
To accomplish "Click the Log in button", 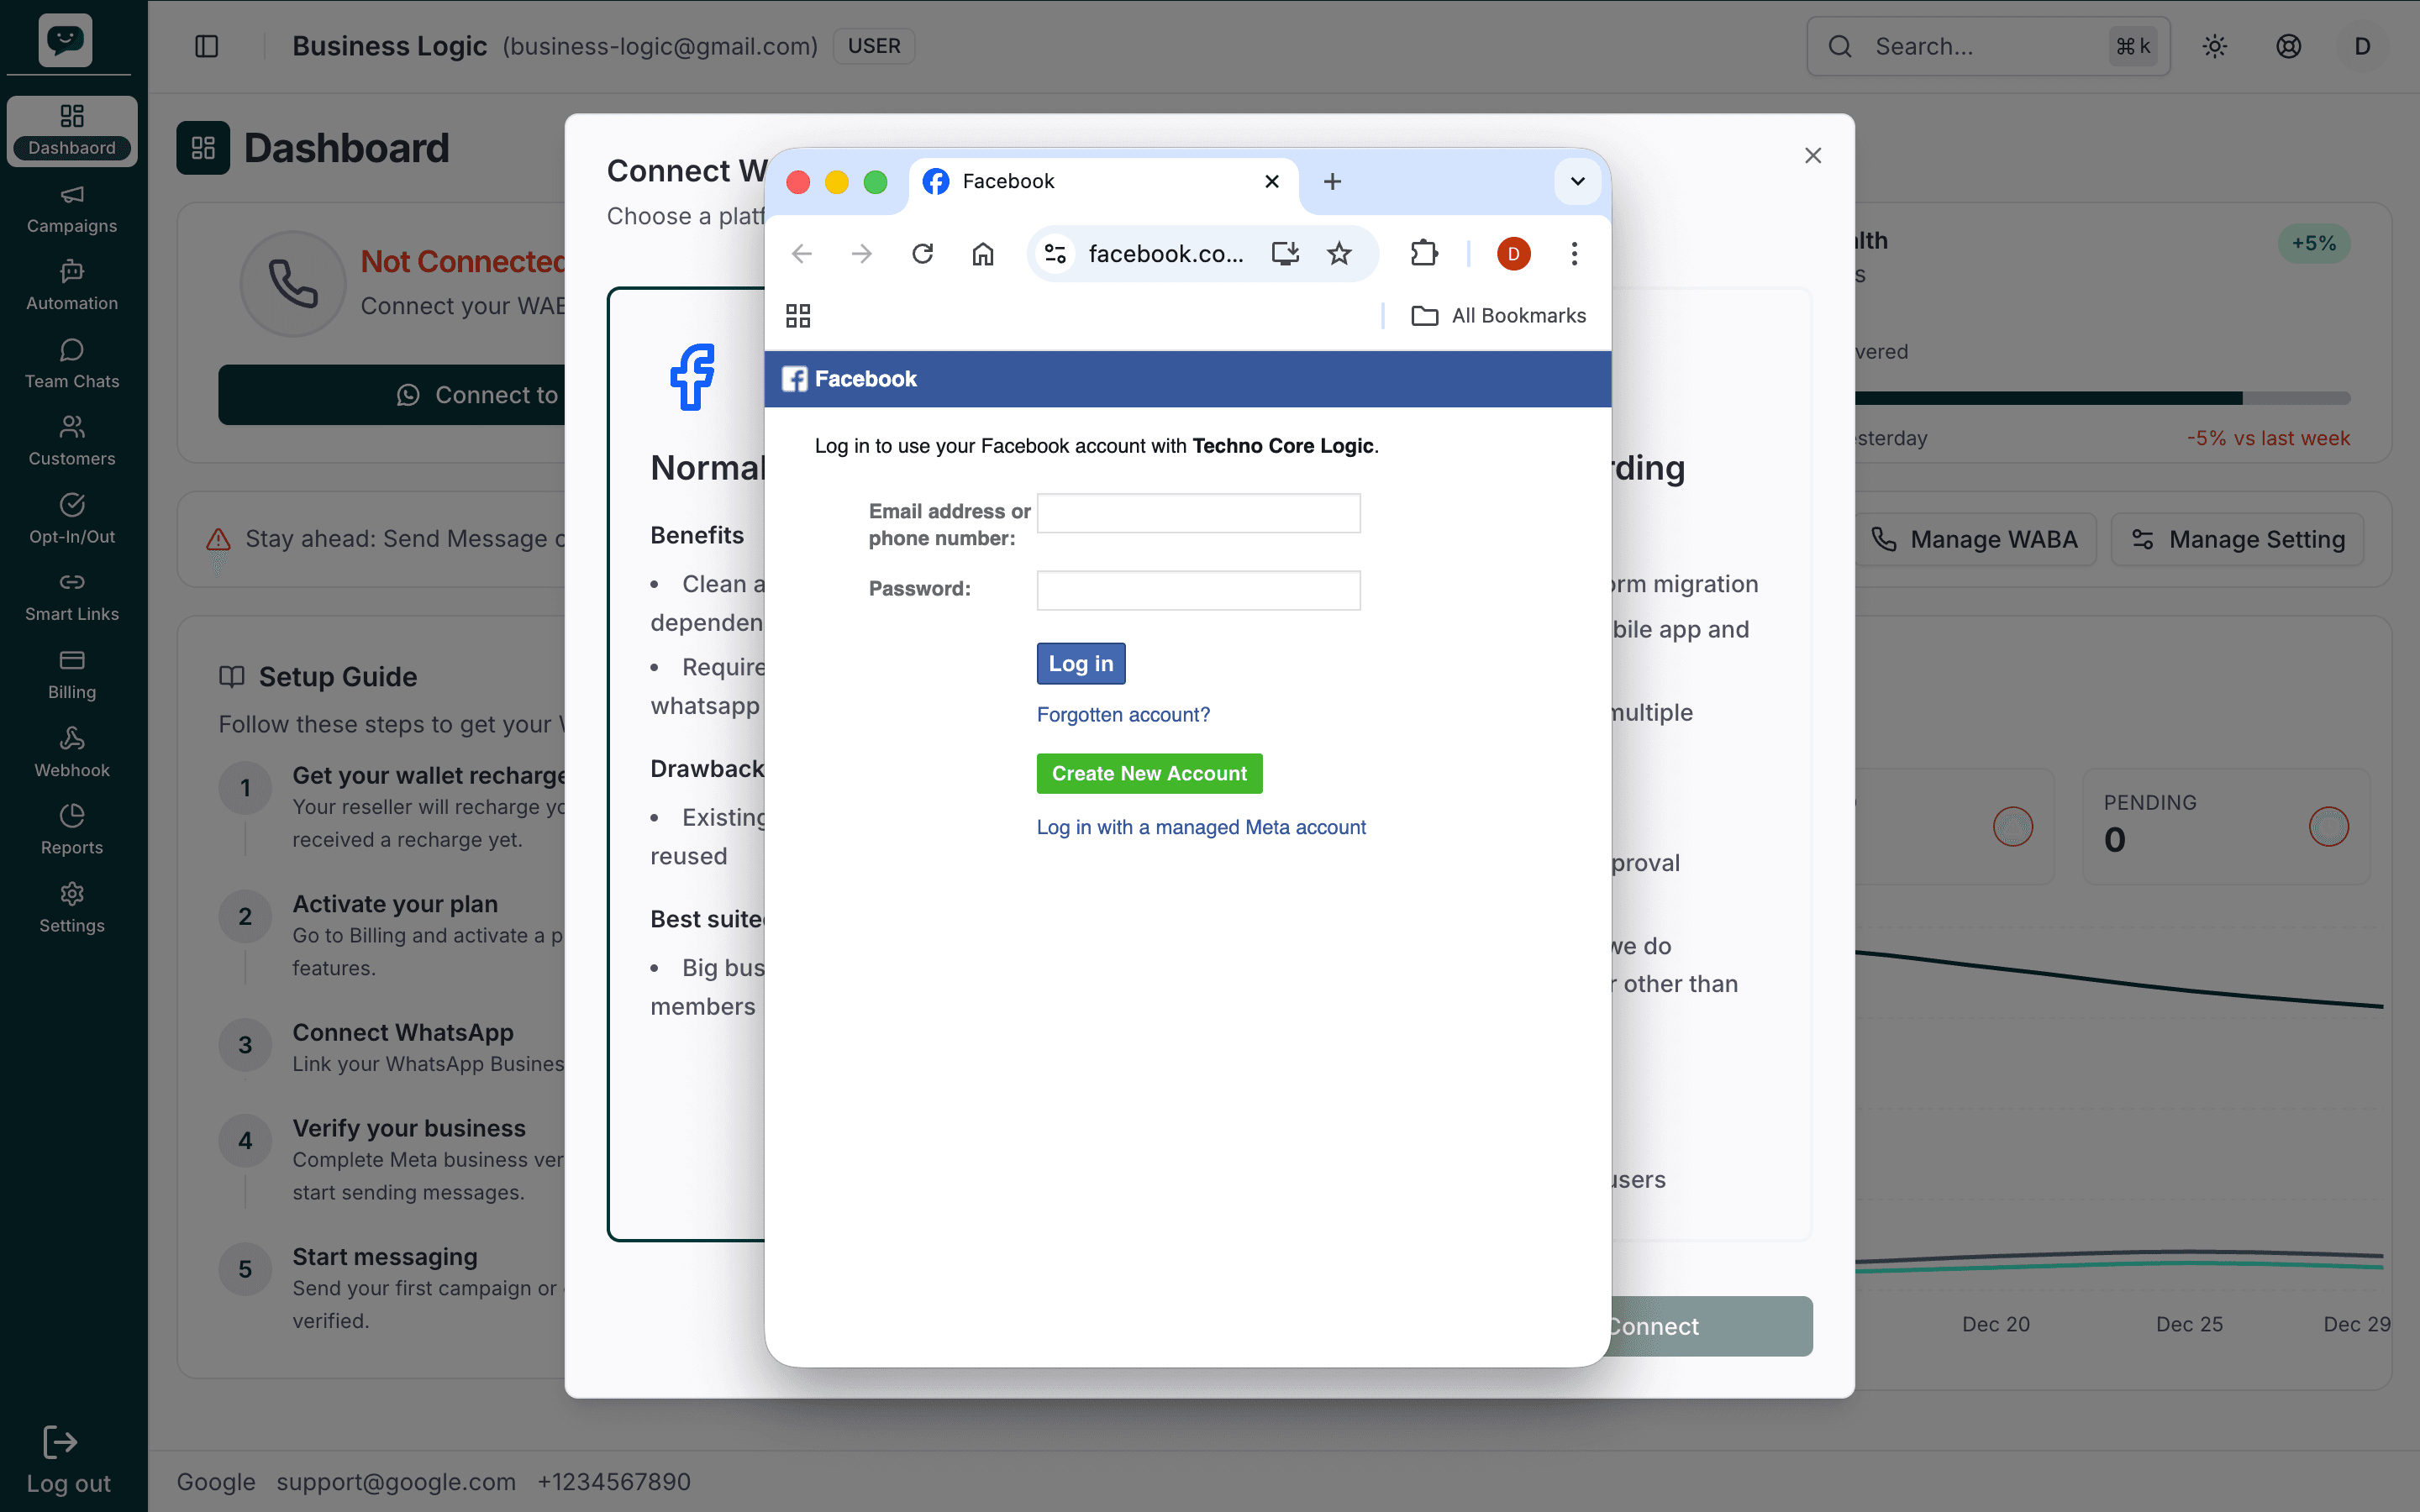I will 1081,664.
